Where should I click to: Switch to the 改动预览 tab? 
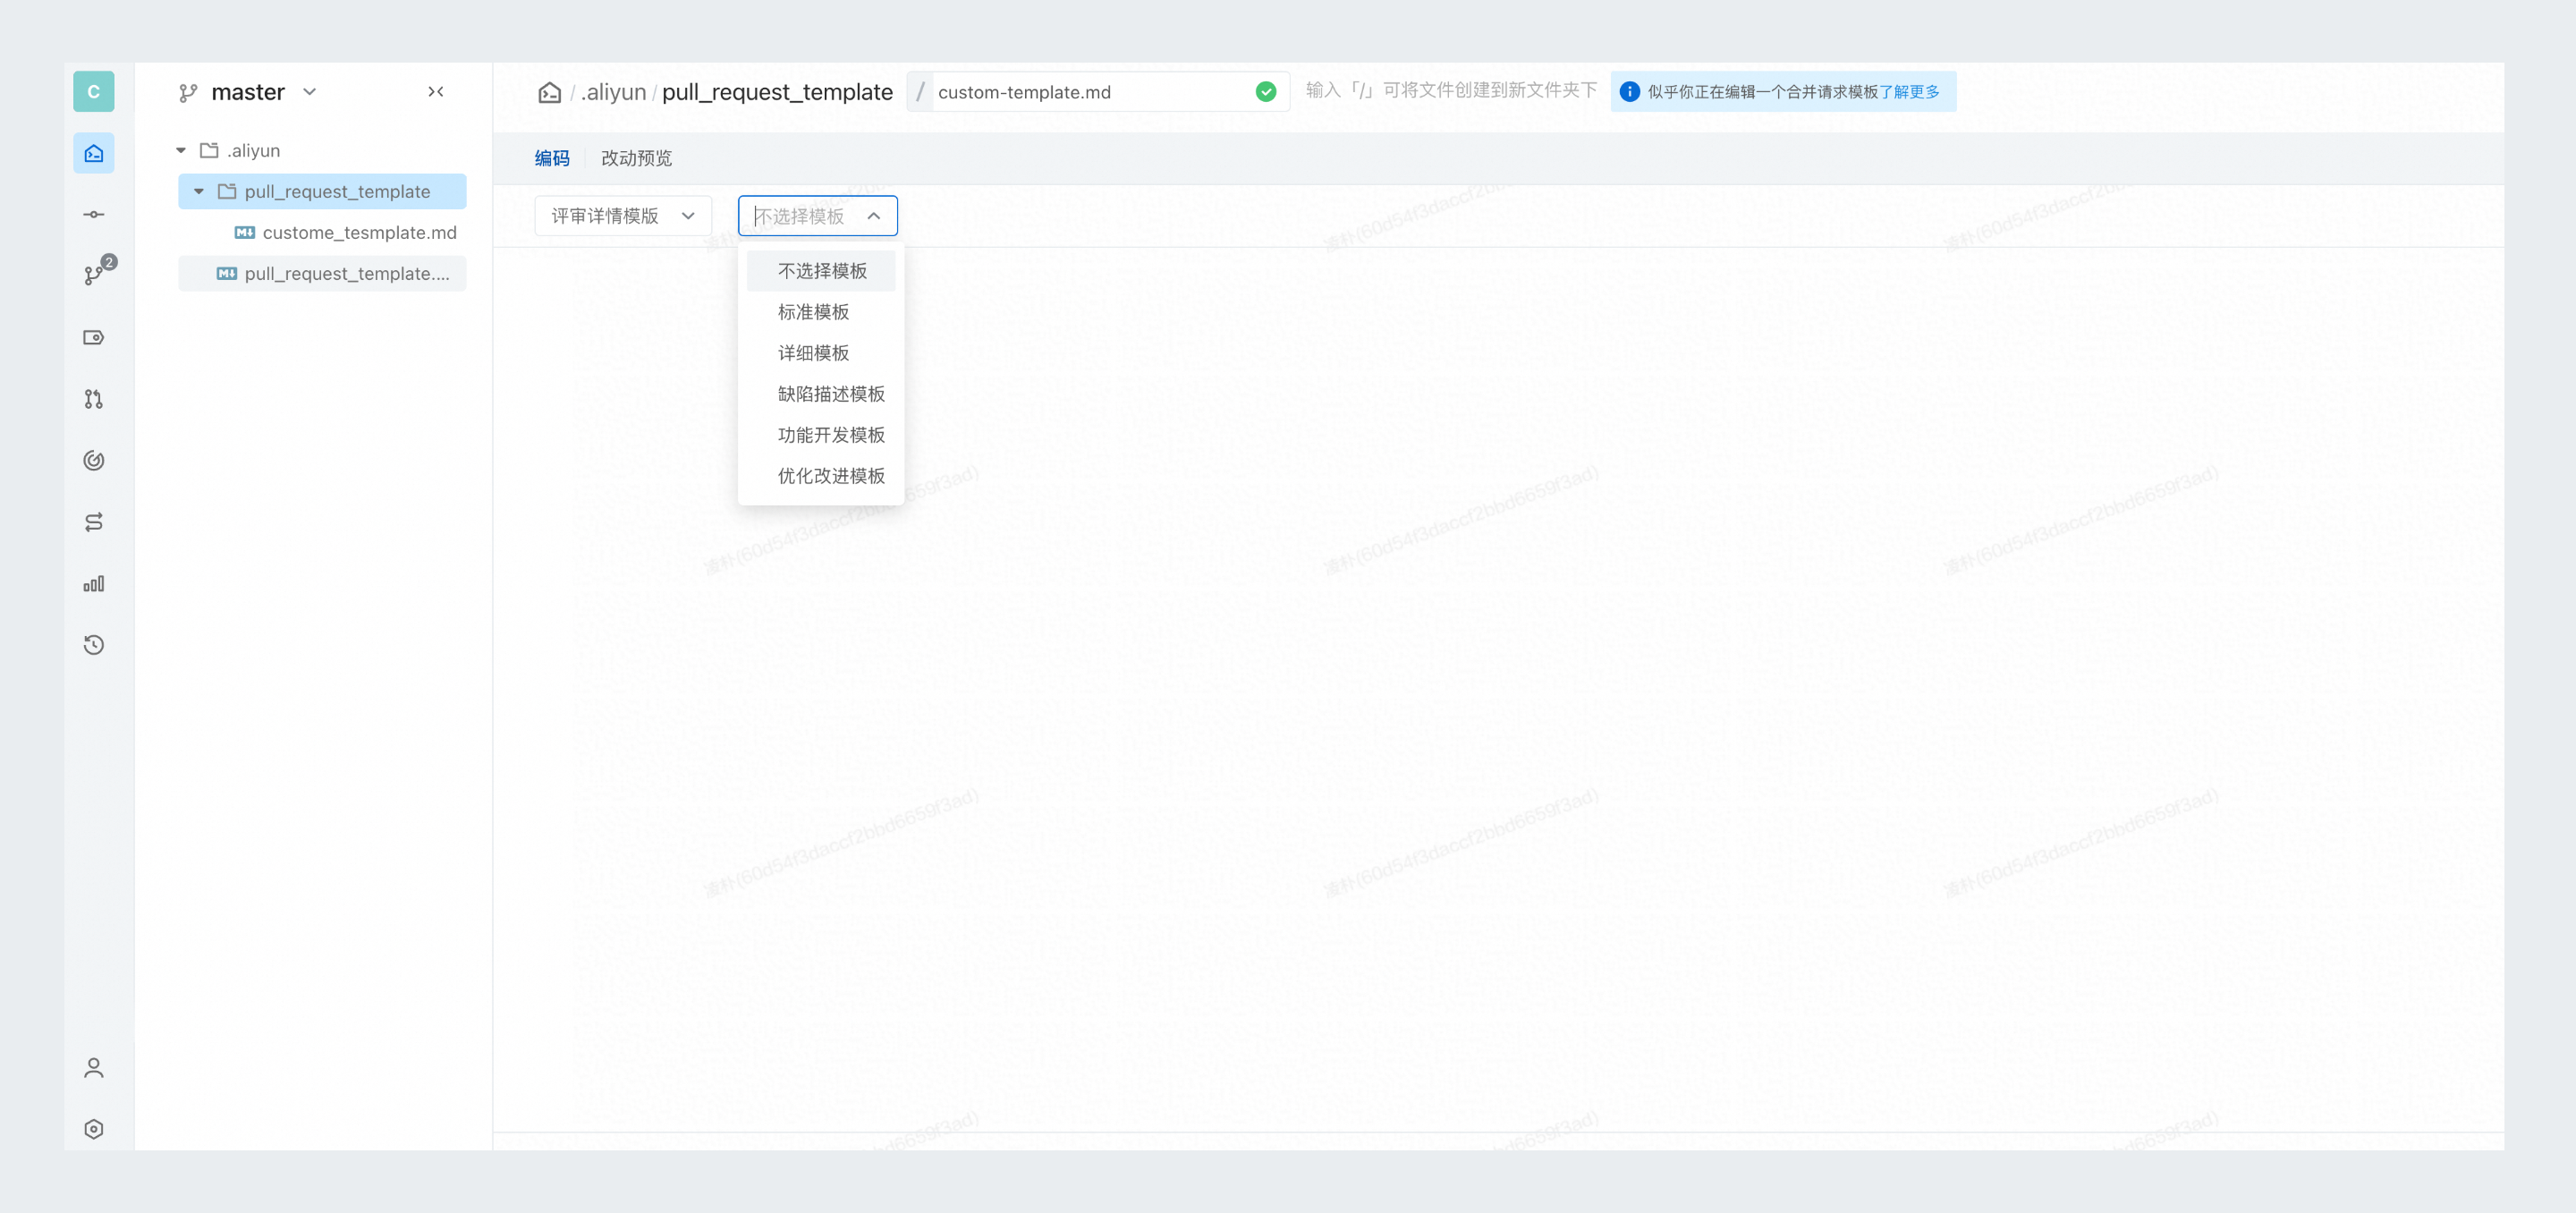click(636, 158)
